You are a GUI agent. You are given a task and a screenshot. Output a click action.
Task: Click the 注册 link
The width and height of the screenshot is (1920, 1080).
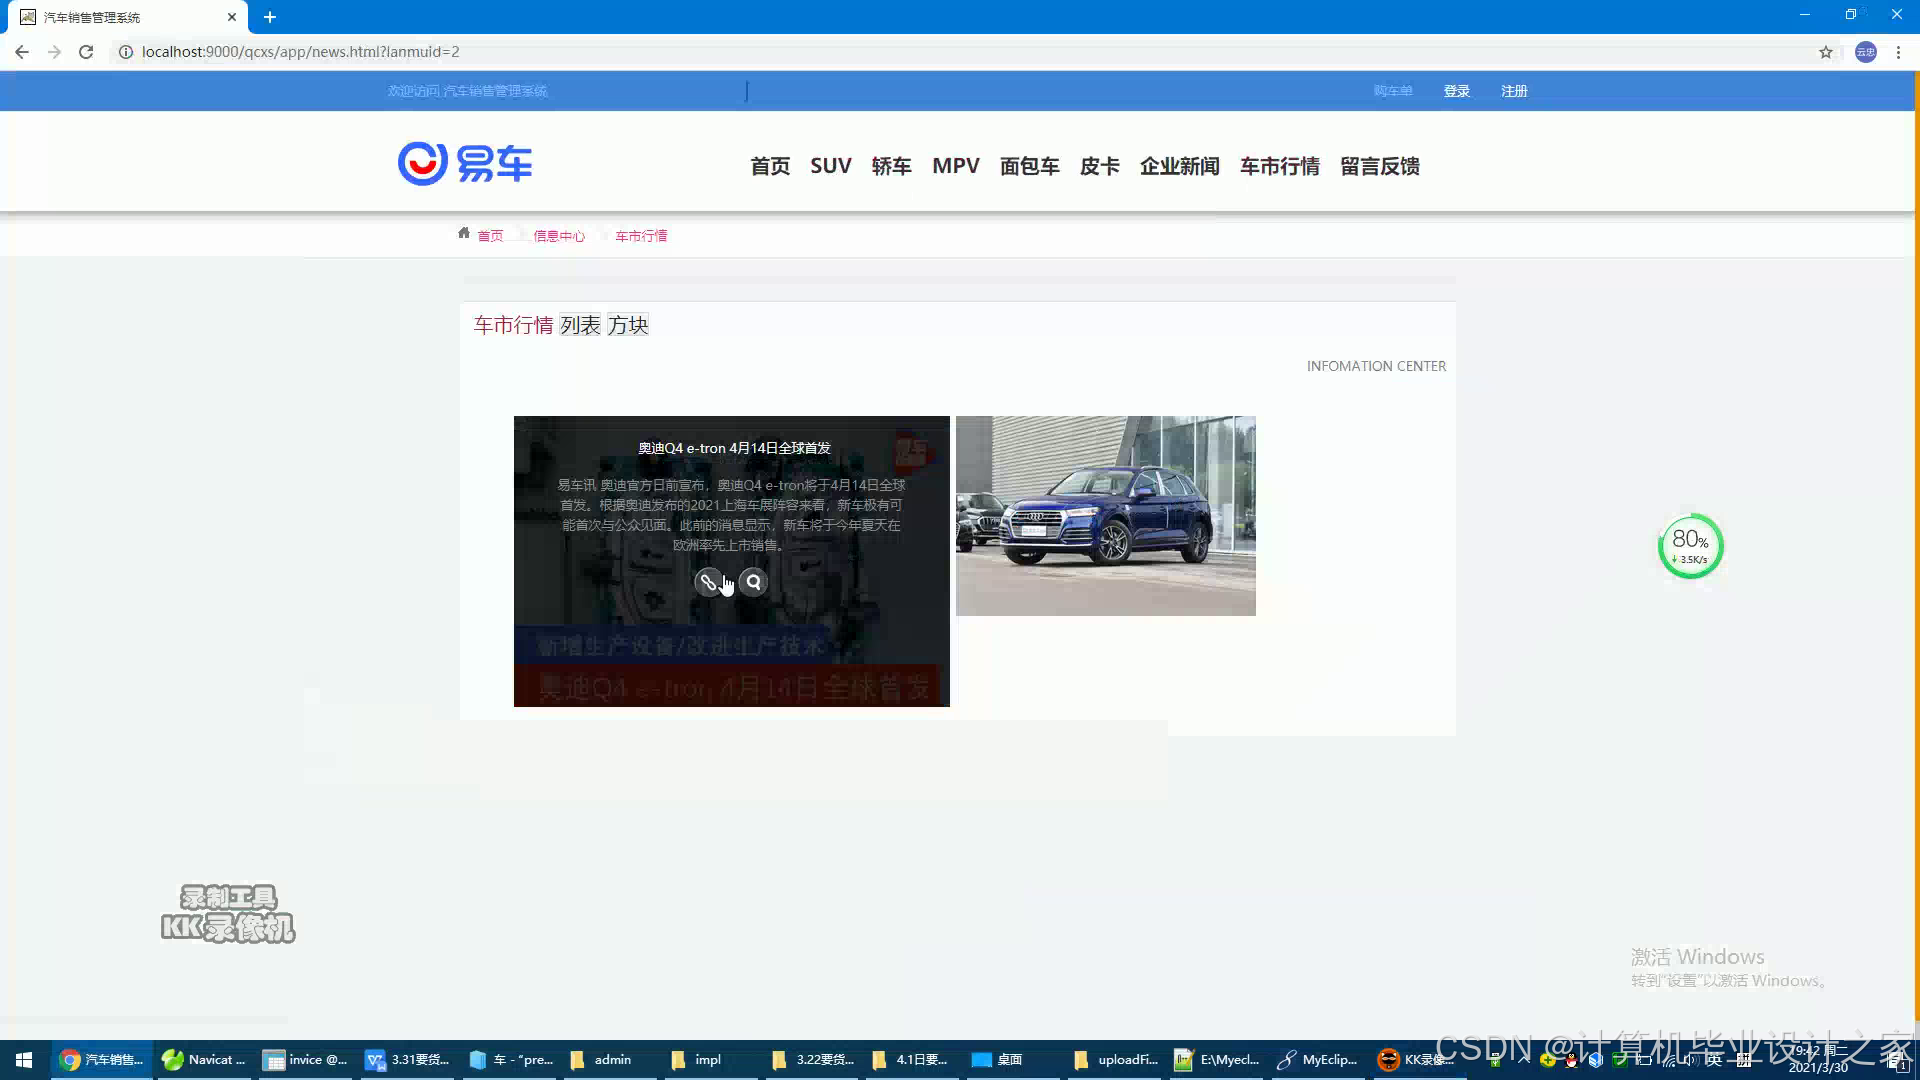[x=1514, y=91]
